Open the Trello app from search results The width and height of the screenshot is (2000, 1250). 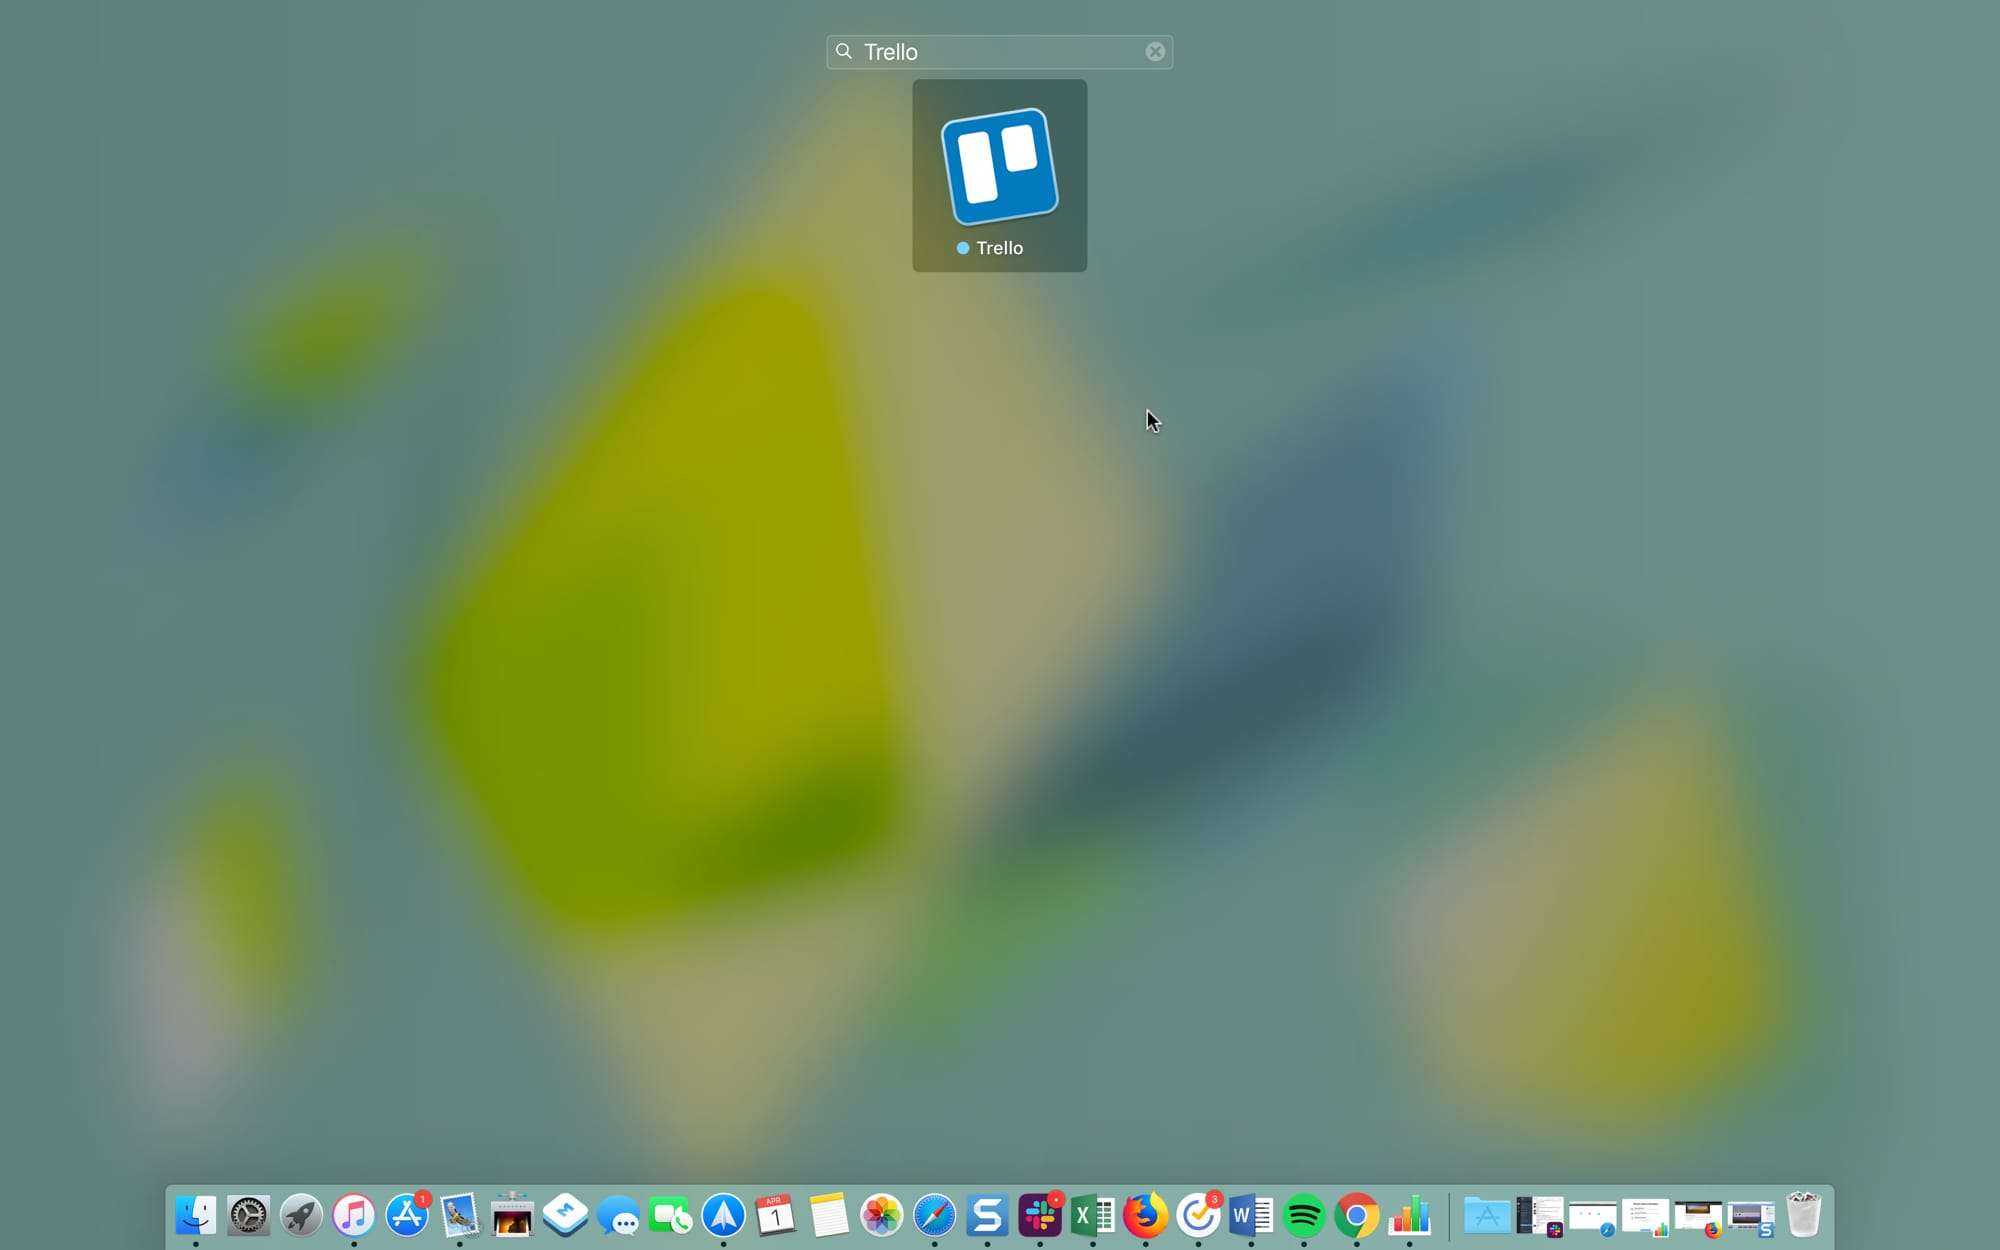click(x=999, y=168)
